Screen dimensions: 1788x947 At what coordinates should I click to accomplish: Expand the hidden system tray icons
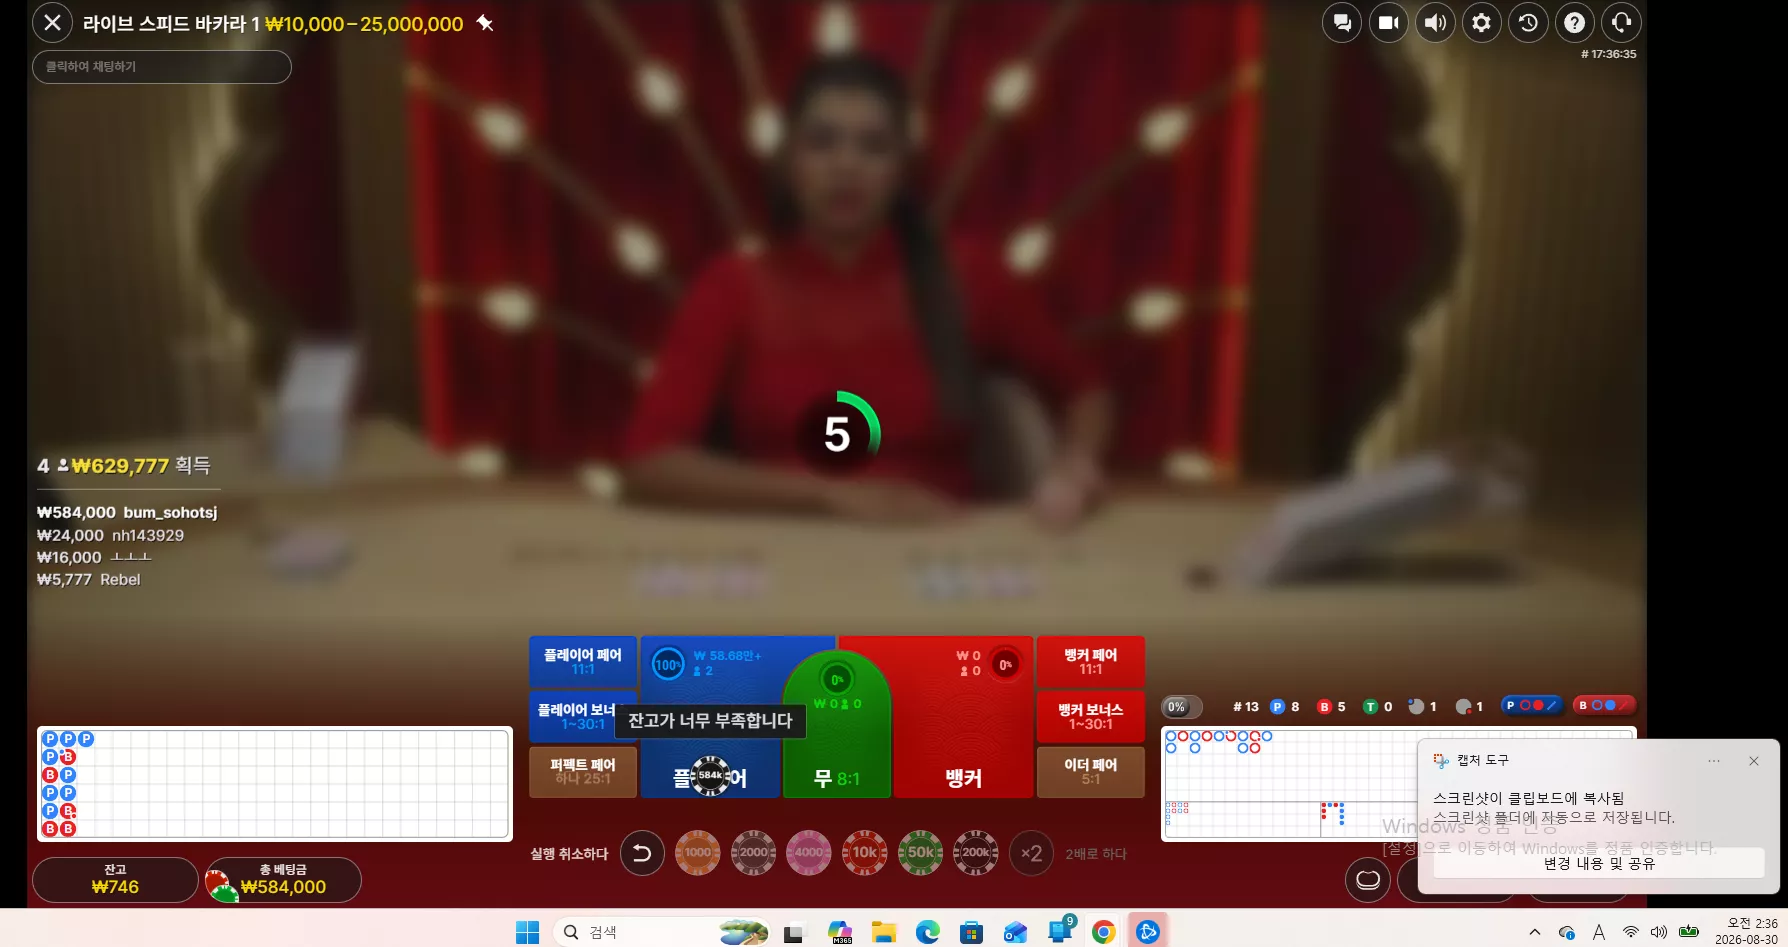(x=1535, y=932)
